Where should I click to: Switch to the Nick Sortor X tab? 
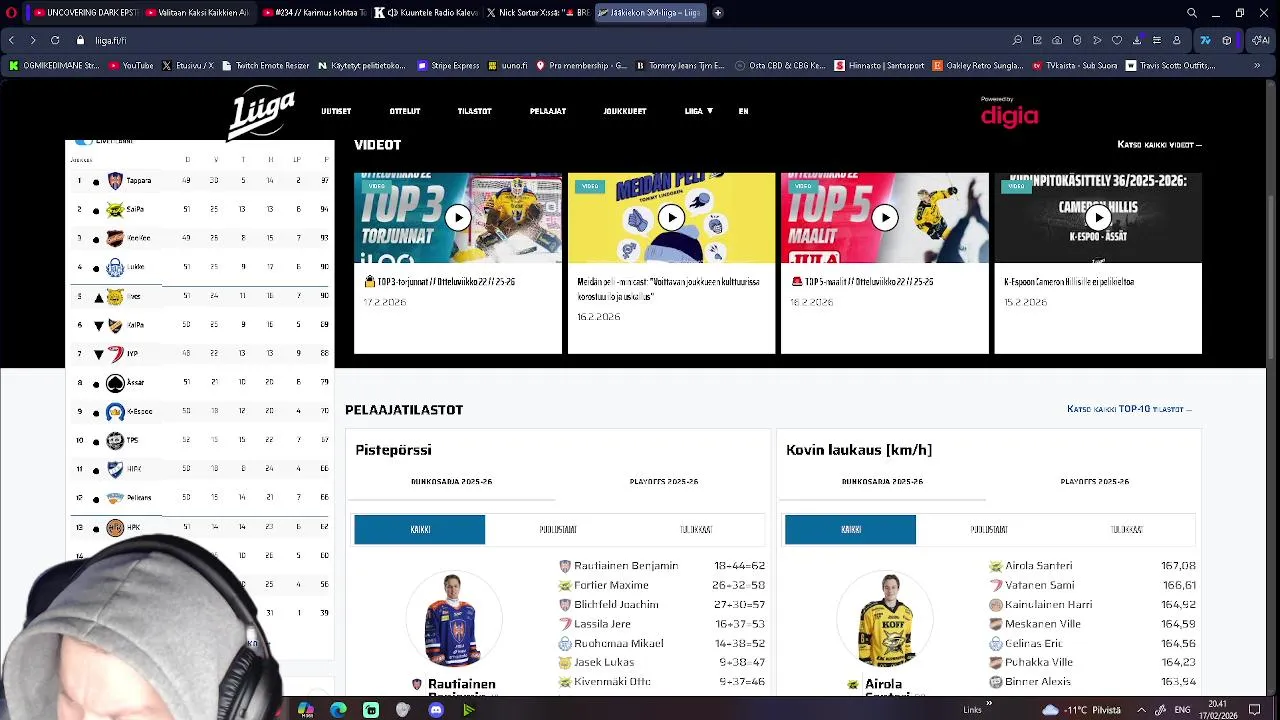tap(538, 13)
